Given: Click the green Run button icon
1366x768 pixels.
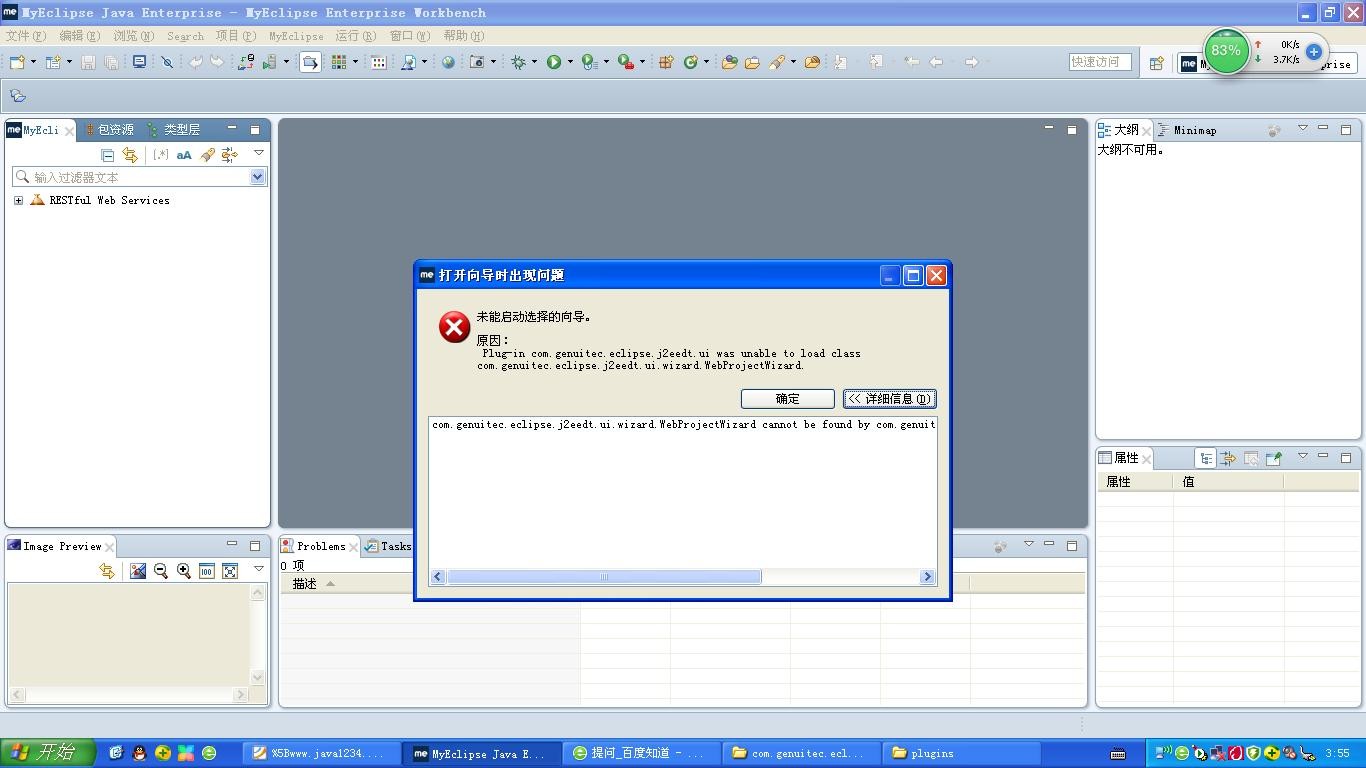Looking at the screenshot, I should (553, 62).
